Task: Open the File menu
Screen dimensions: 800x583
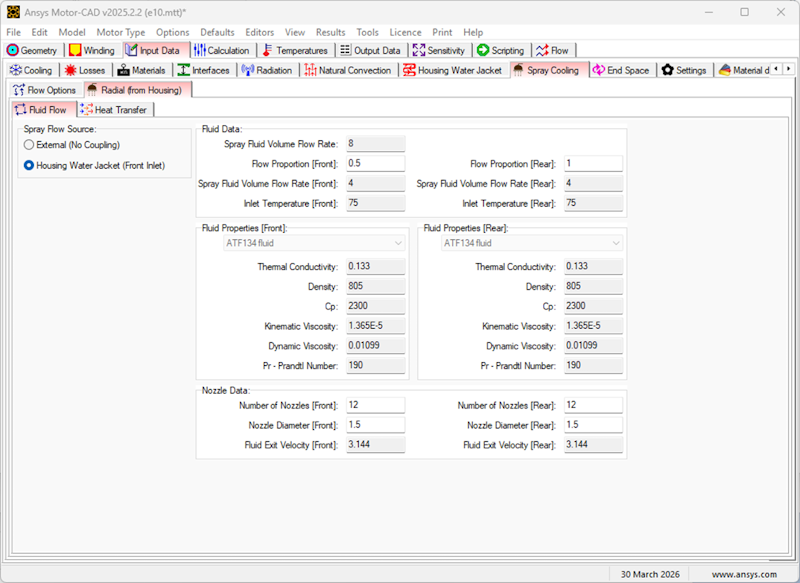Action: tap(13, 32)
